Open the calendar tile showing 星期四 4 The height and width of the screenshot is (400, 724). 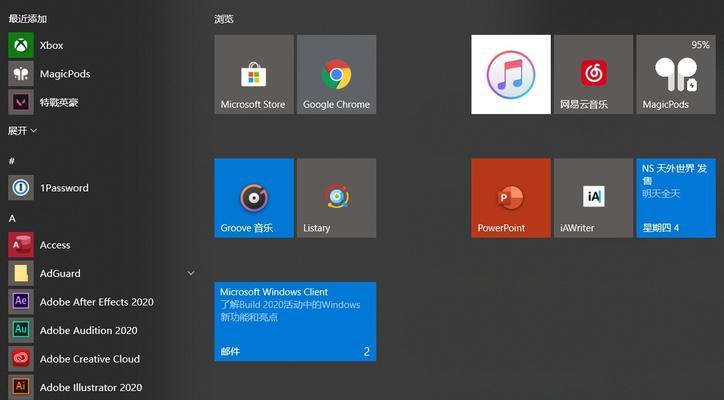point(676,198)
